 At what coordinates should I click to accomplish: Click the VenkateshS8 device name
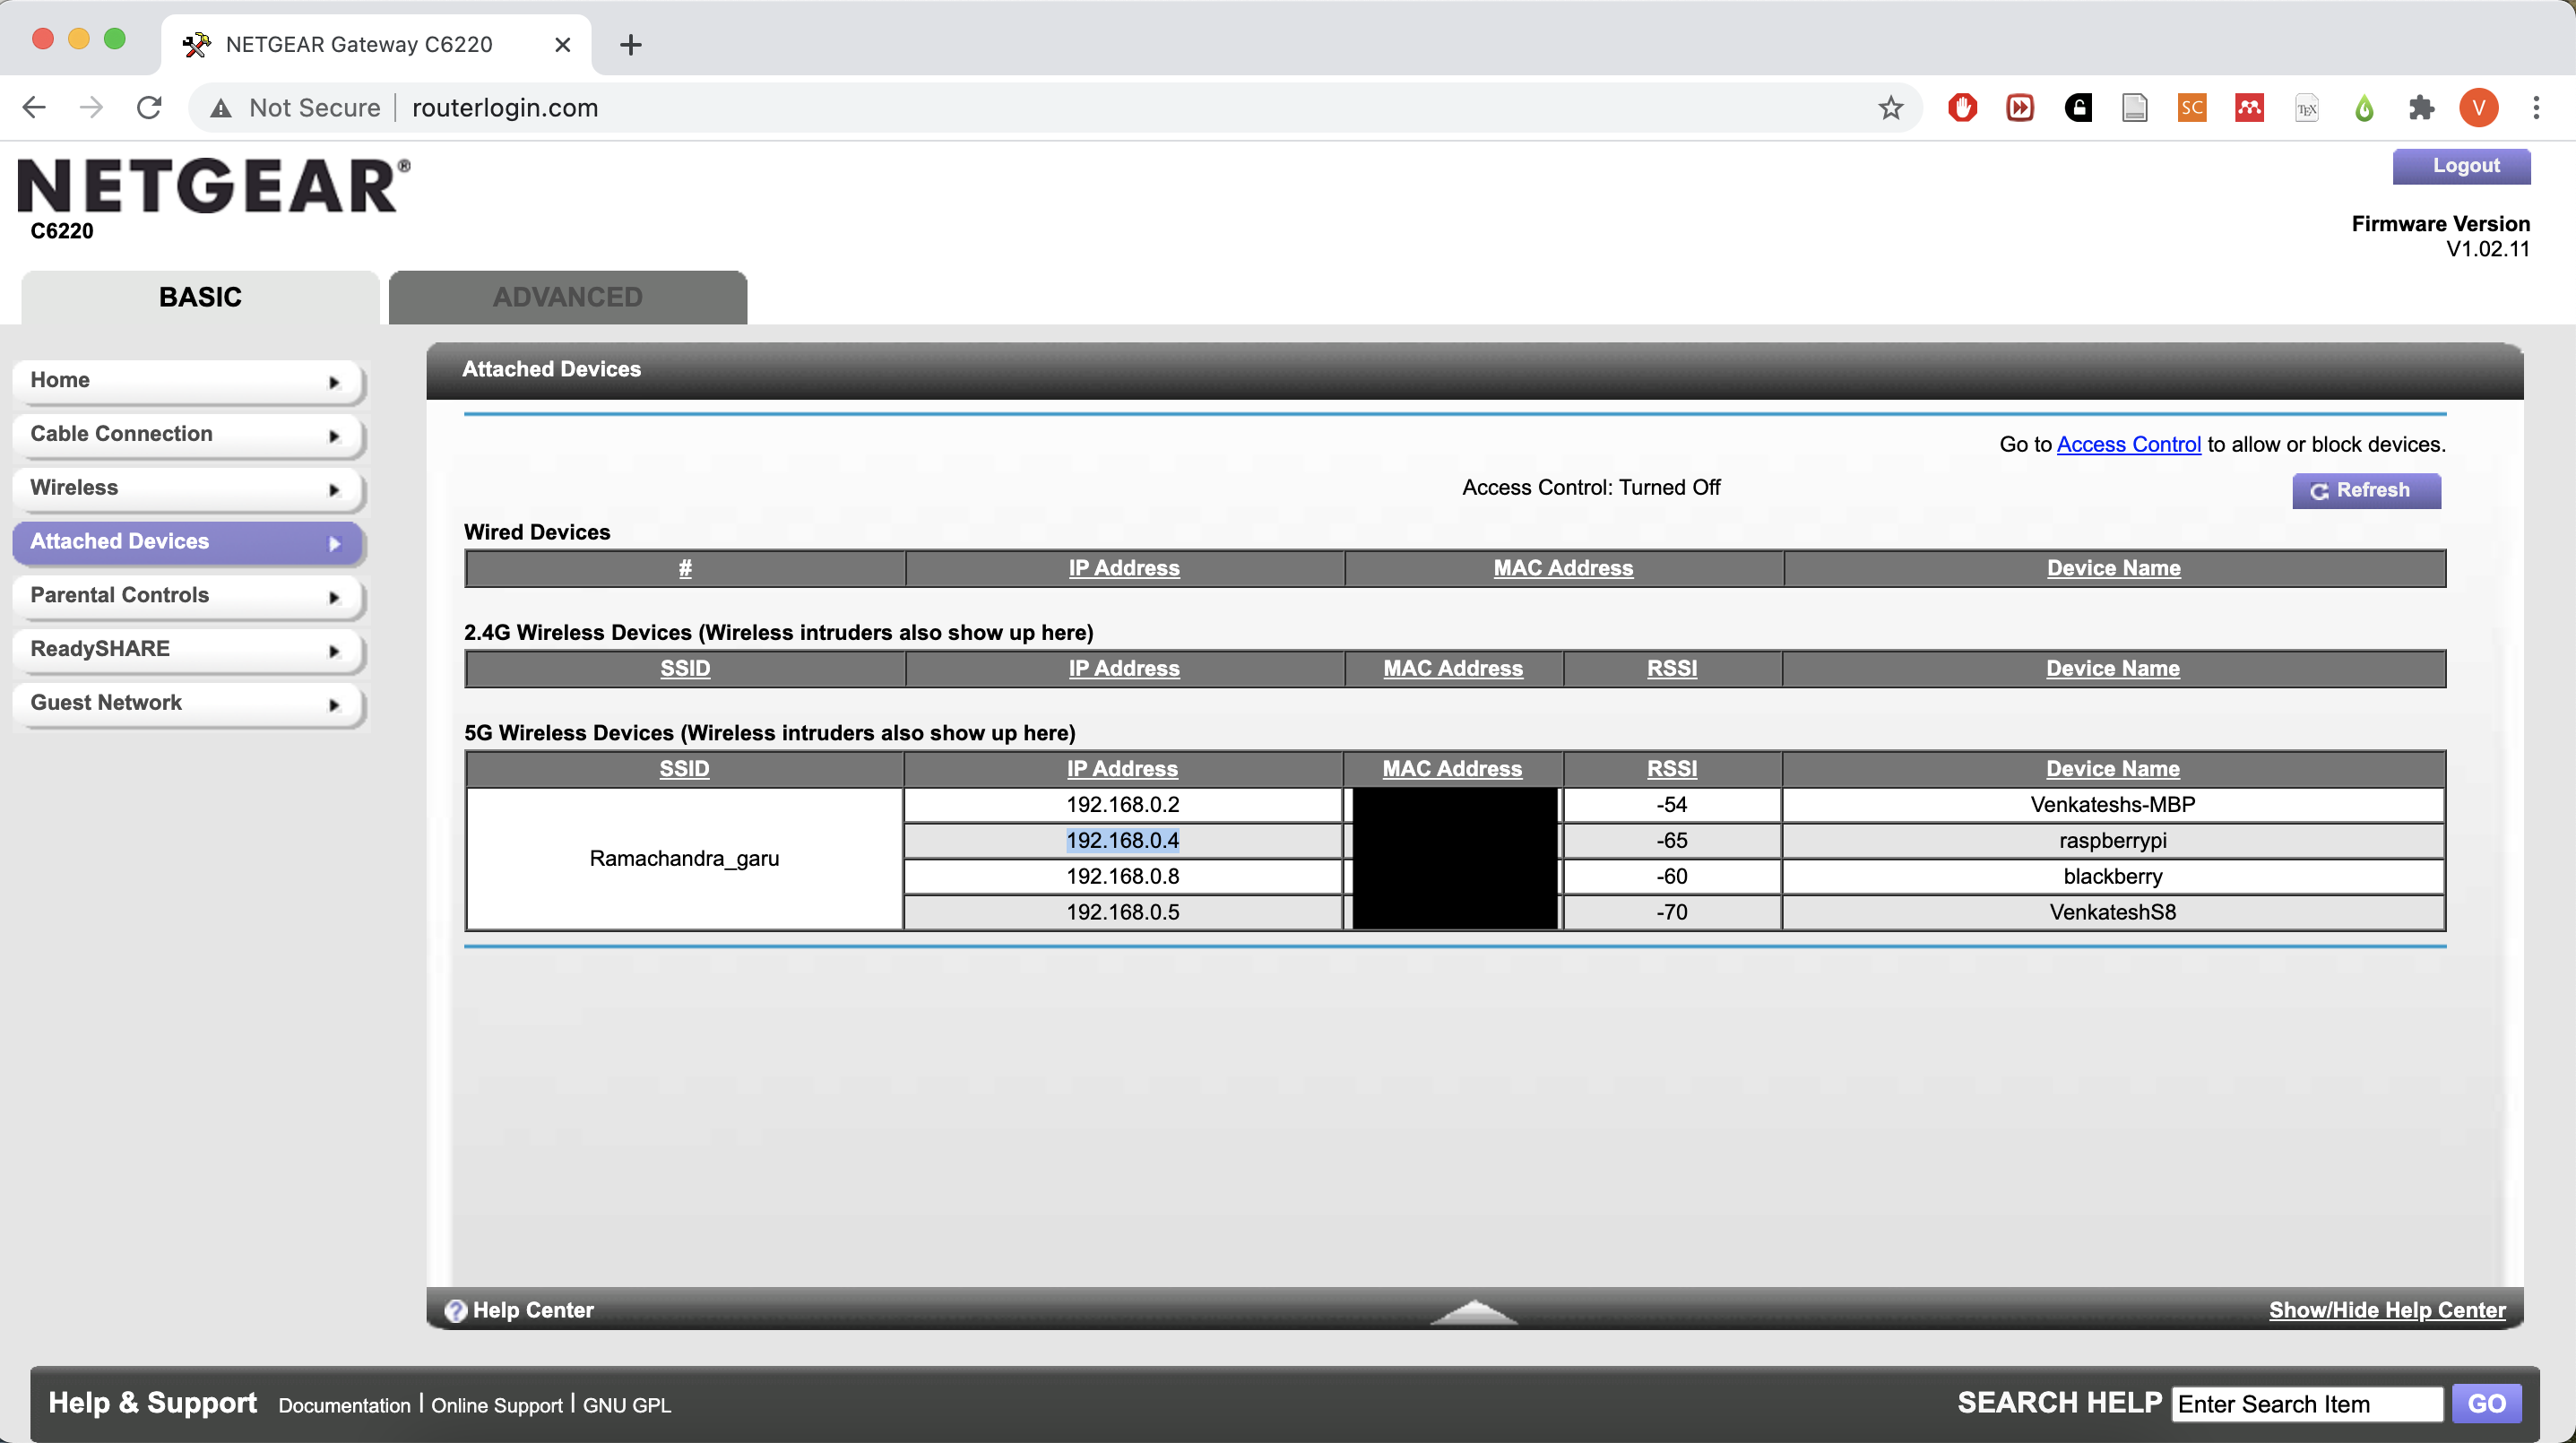(2113, 913)
